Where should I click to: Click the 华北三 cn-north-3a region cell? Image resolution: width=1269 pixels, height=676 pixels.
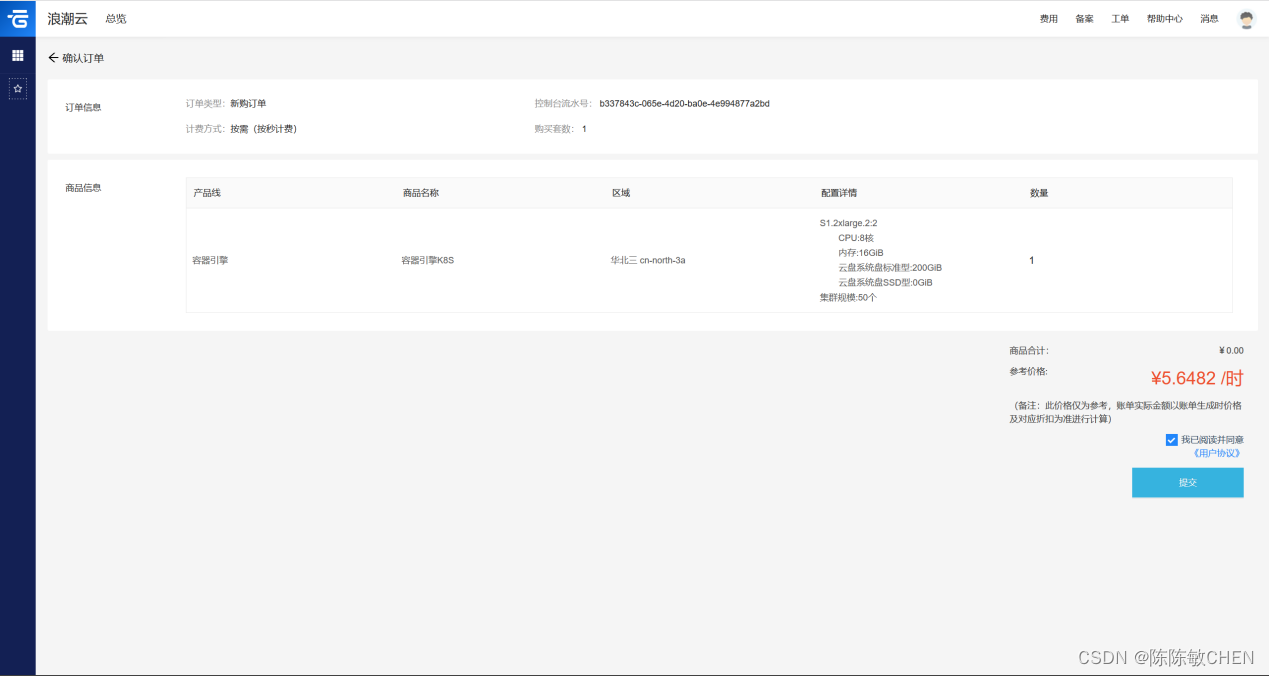point(648,260)
